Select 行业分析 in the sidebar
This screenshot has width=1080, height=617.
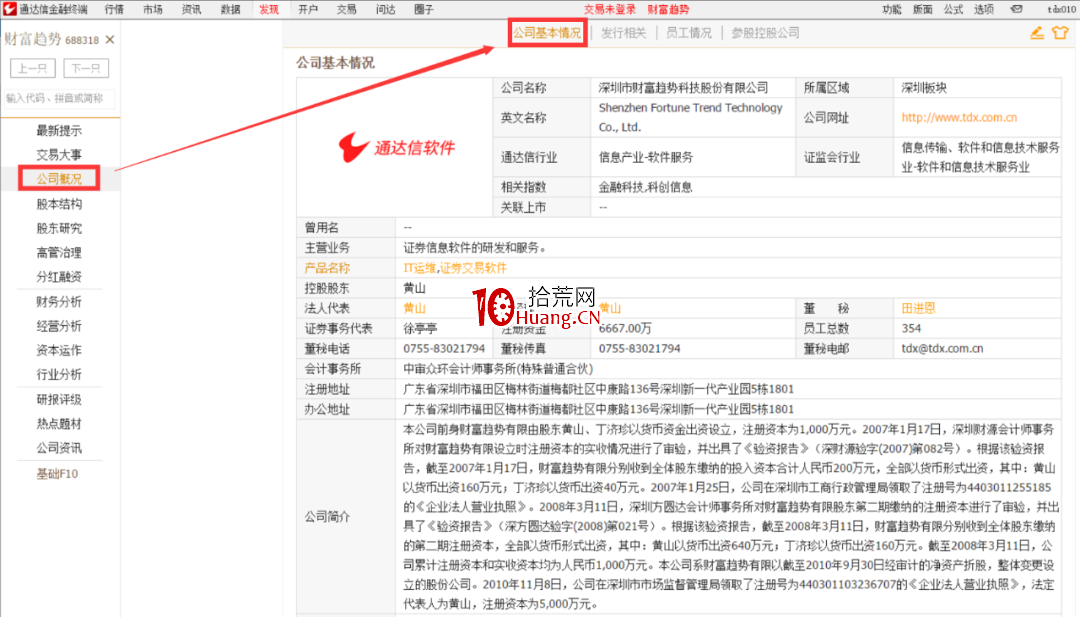[59, 374]
